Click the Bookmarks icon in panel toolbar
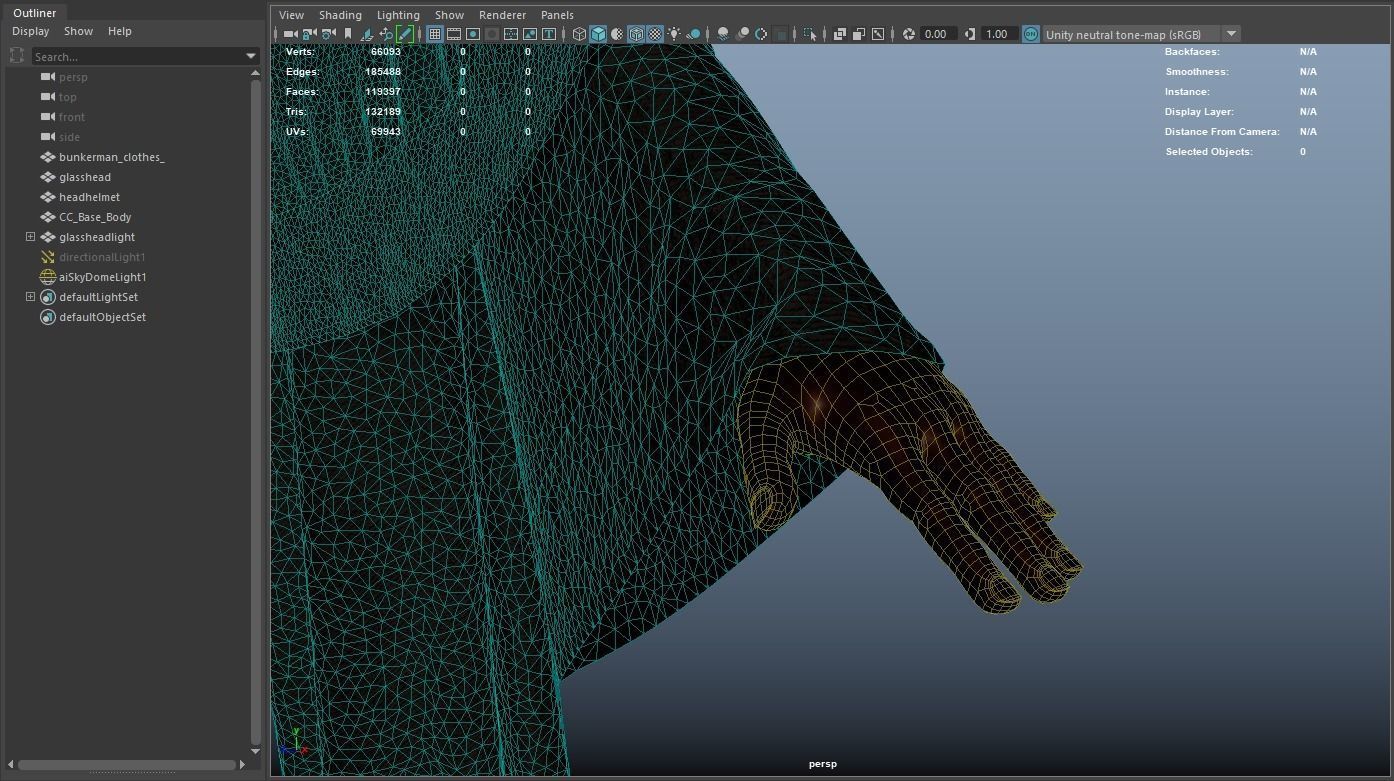Screen dimensions: 1394x781 pos(348,34)
